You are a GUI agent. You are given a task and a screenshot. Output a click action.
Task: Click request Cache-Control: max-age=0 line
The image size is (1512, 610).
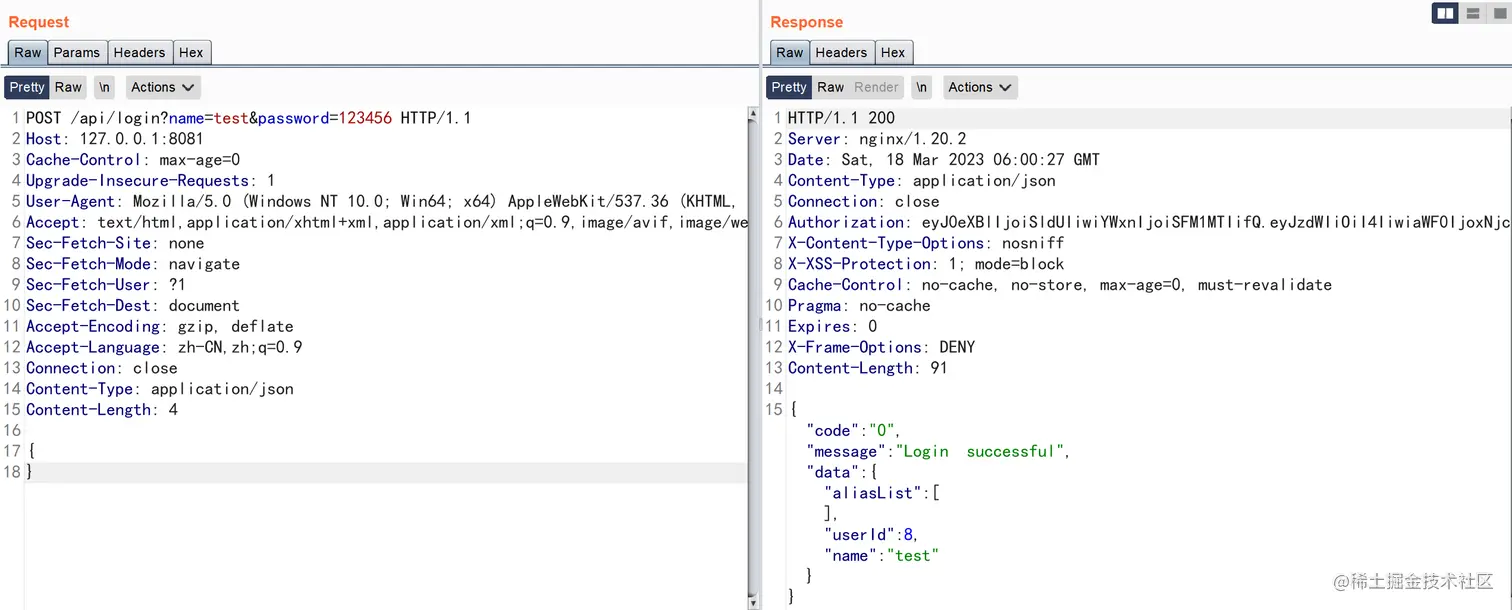coord(133,160)
